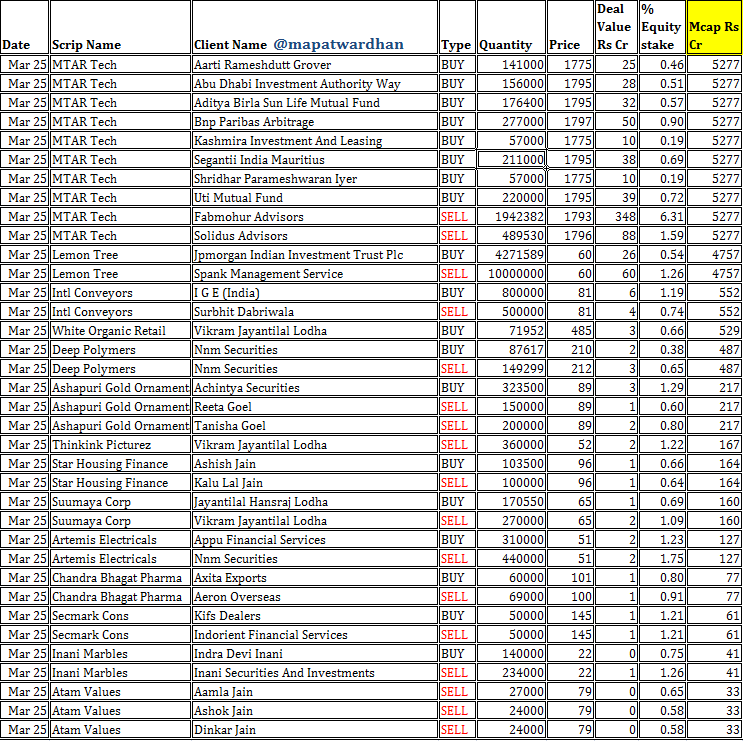
Task: Select quantity 10000000 cell
Action: (511, 273)
